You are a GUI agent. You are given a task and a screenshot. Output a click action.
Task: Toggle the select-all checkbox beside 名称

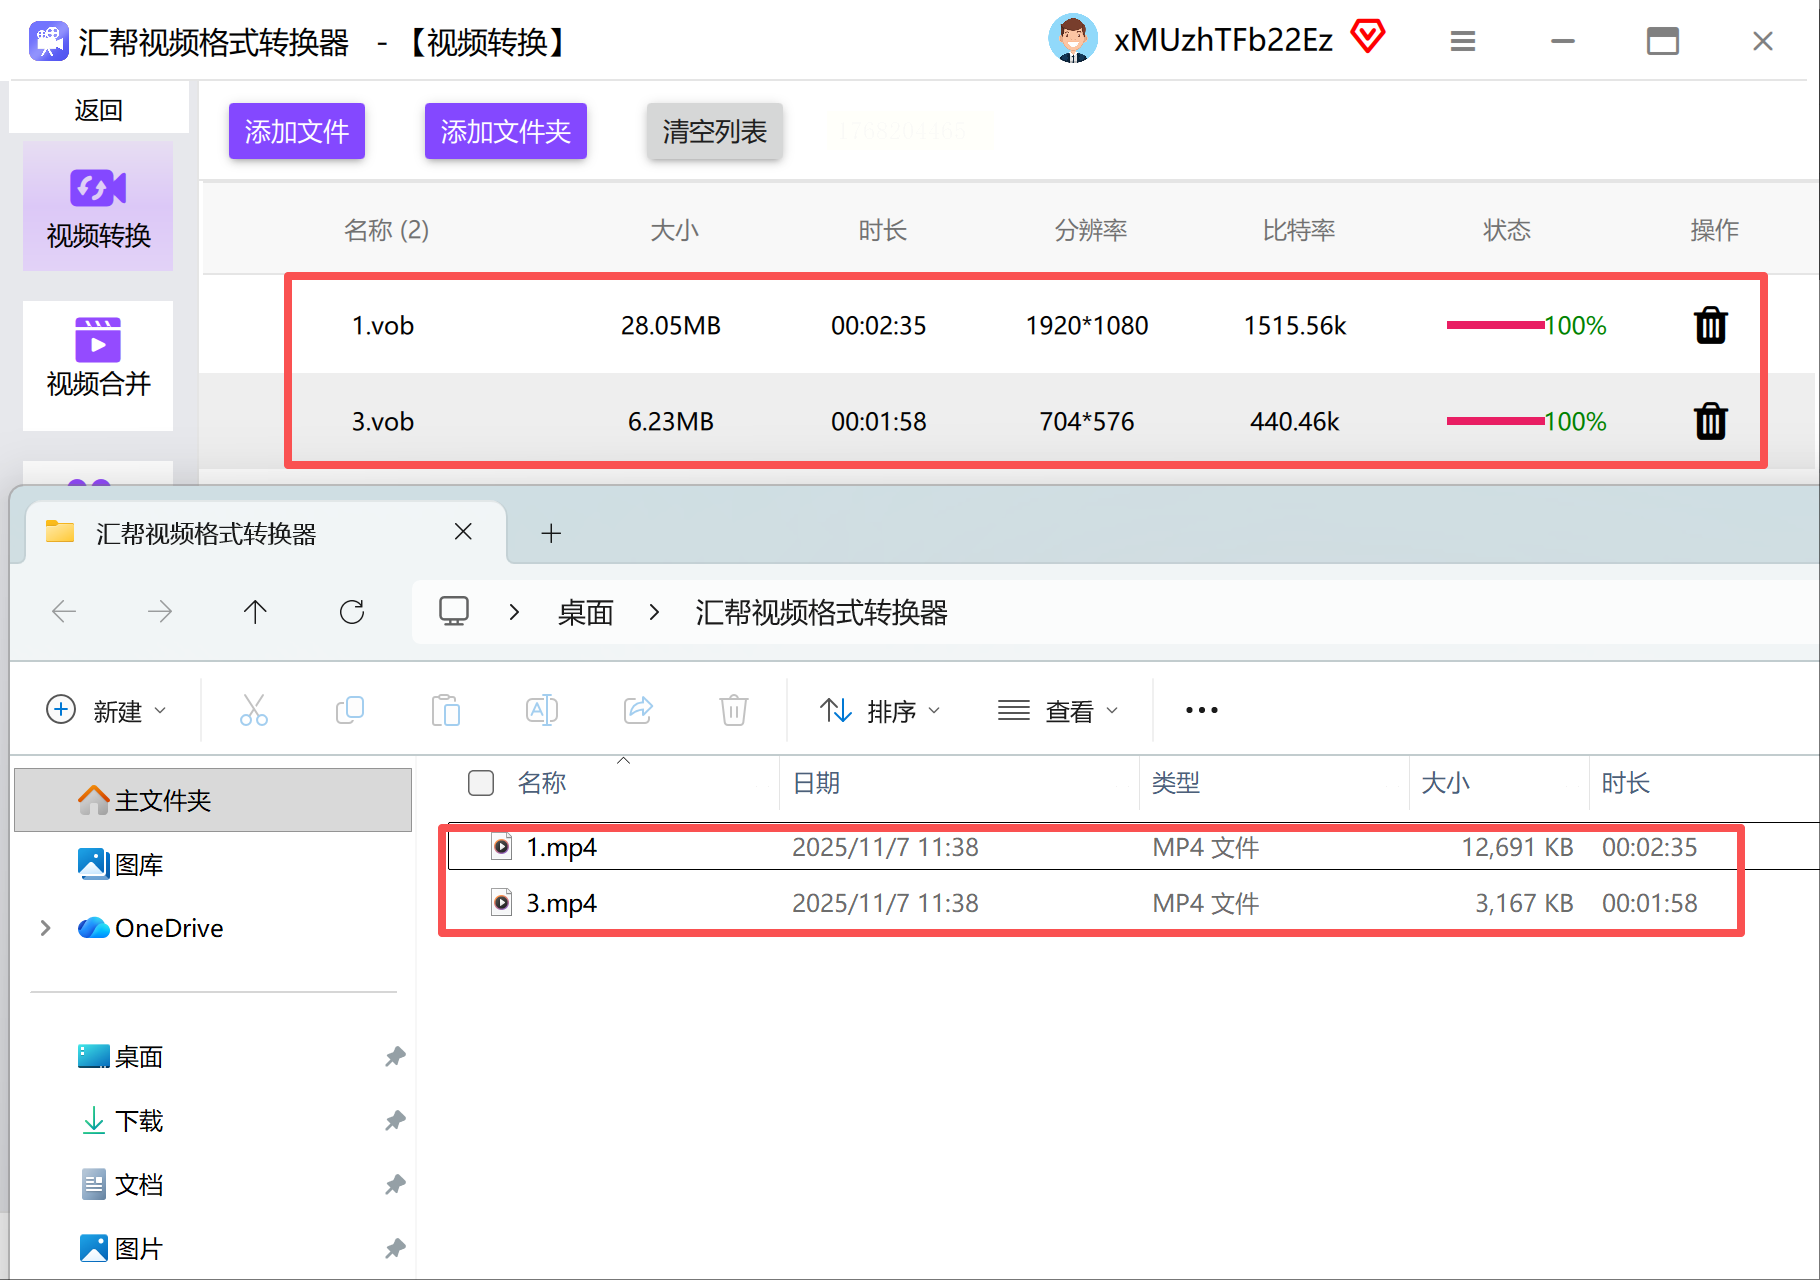pos(481,783)
